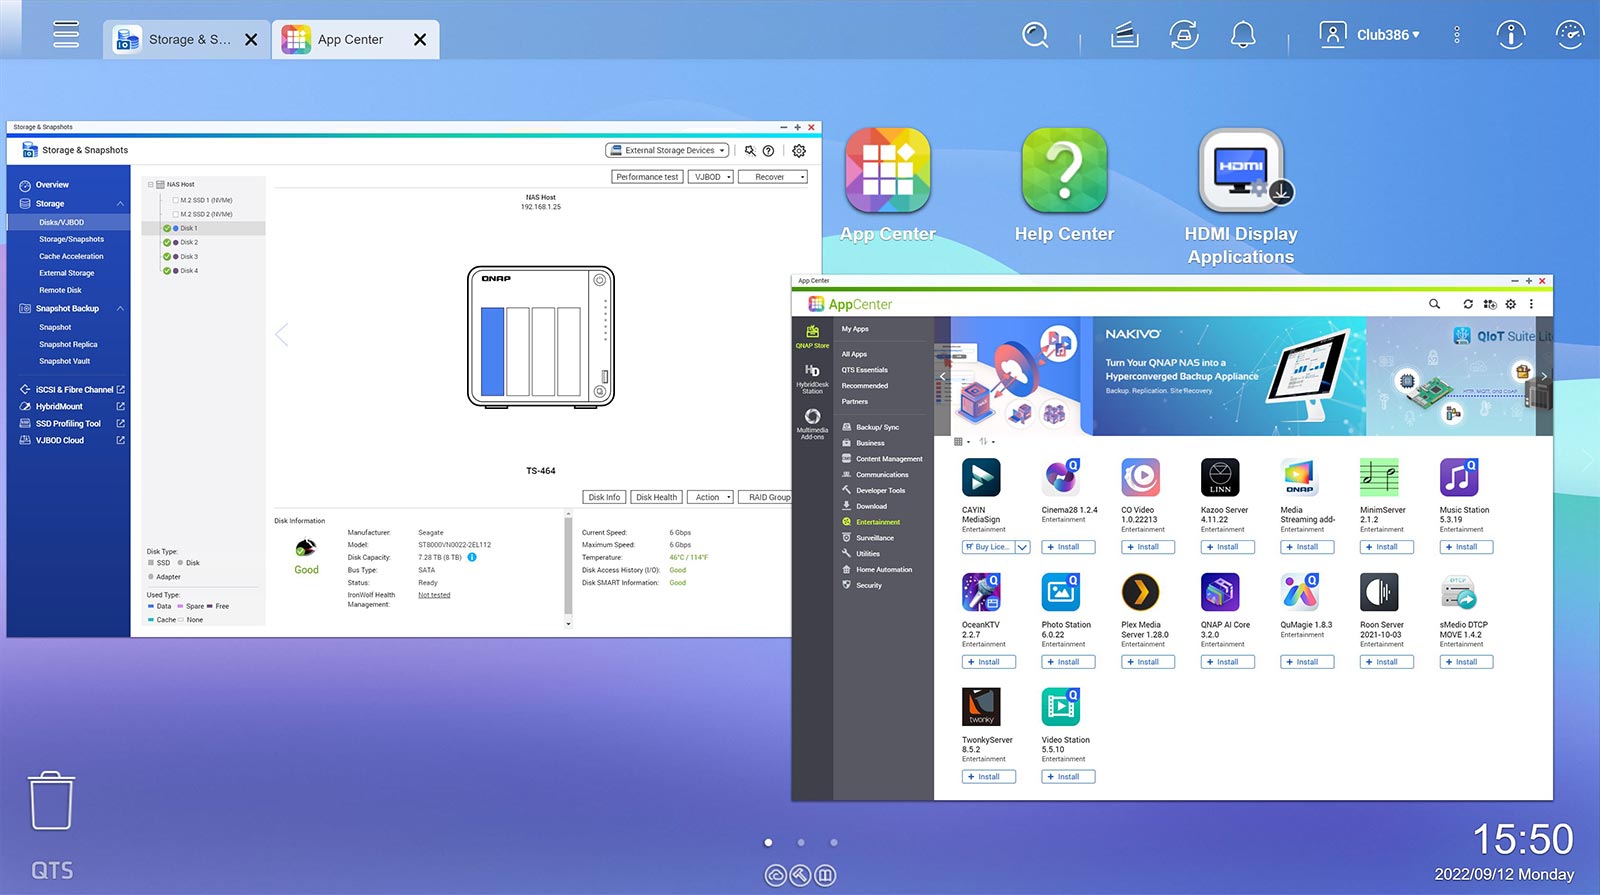
Task: Click the Plex Media Server app icon
Action: (x=1140, y=592)
